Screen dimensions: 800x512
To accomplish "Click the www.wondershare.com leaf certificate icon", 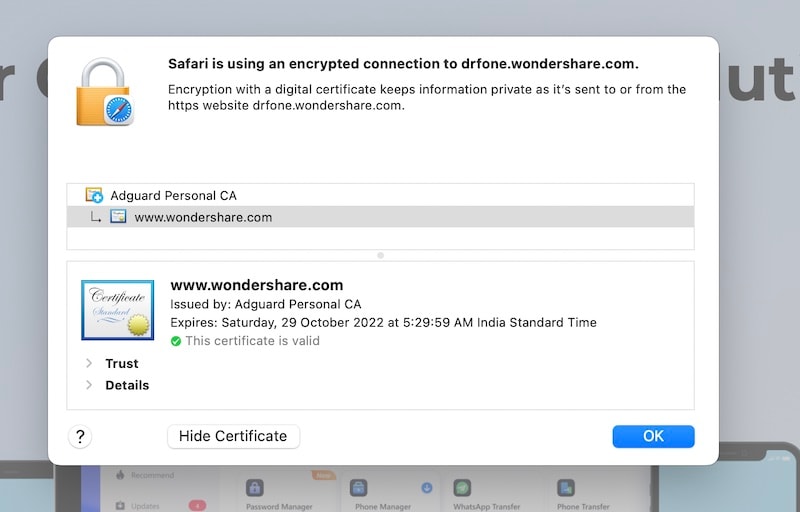I will pos(118,217).
